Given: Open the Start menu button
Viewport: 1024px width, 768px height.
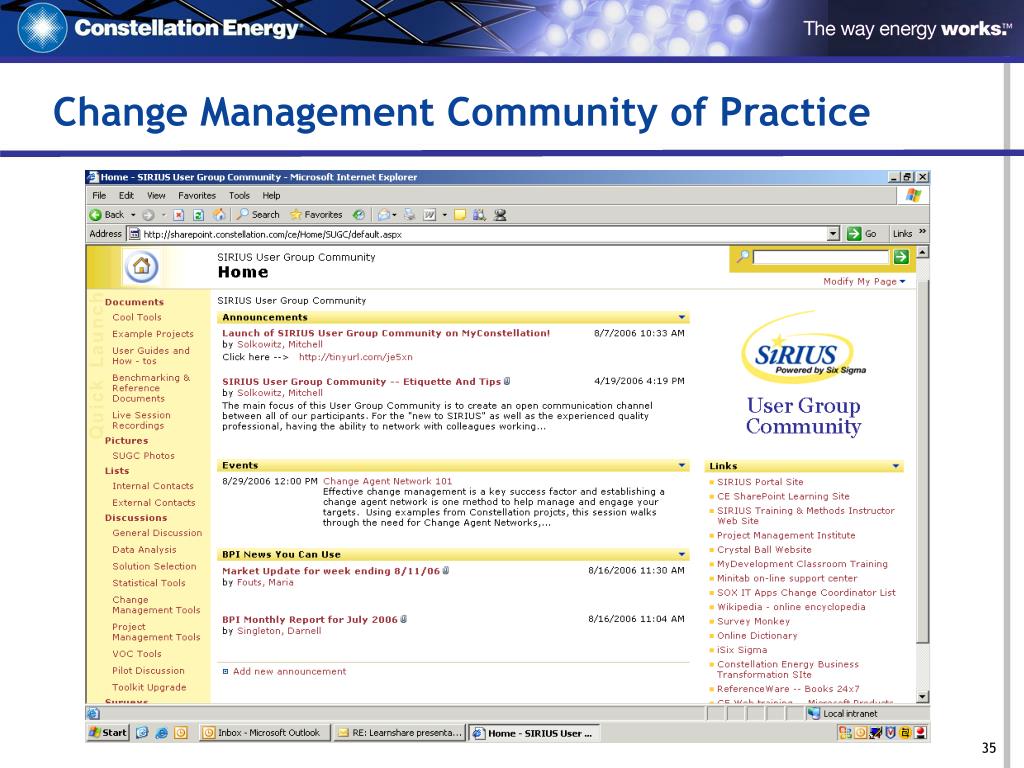Looking at the screenshot, I should coord(108,733).
